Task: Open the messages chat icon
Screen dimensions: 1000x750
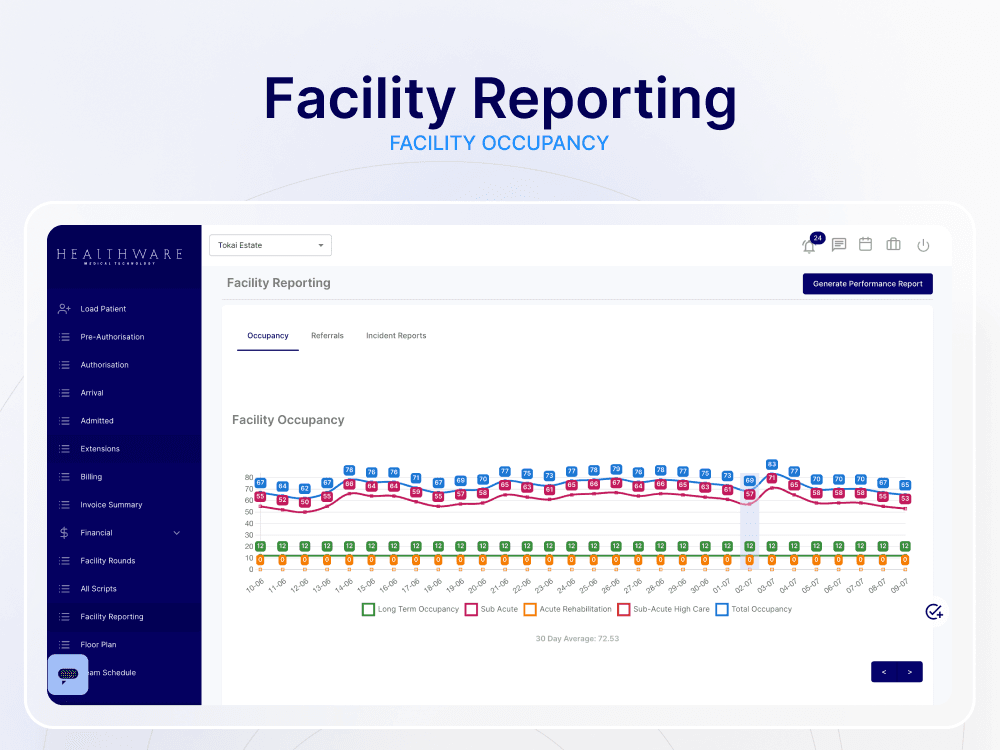Action: (839, 245)
